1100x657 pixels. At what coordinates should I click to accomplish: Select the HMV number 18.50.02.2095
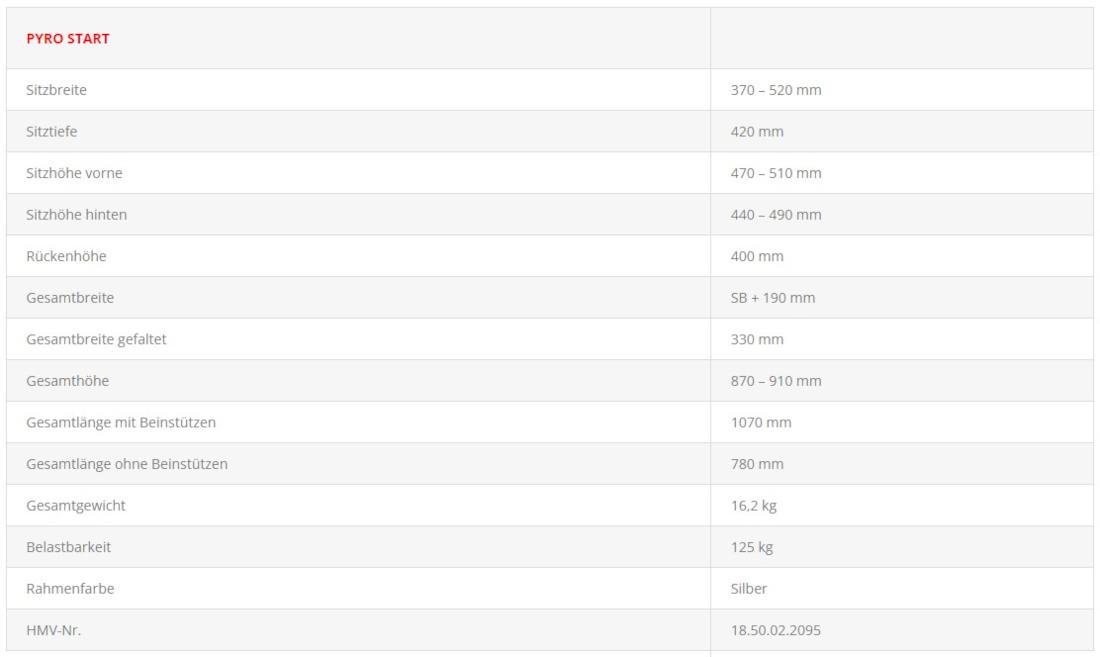click(x=779, y=631)
